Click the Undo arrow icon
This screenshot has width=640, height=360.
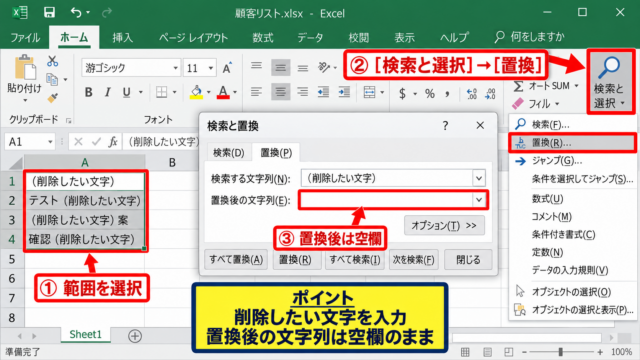click(76, 13)
